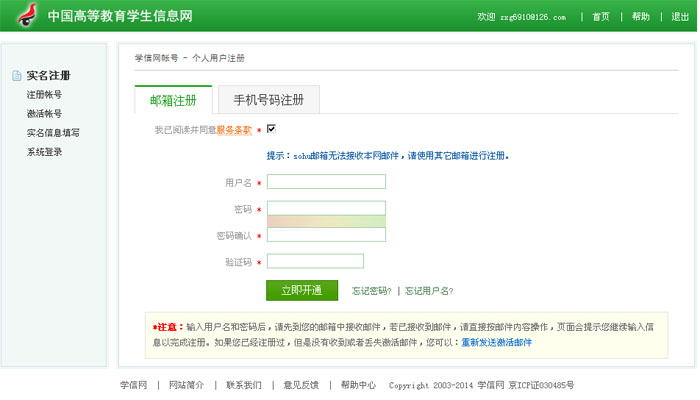
Task: Select 实名信息填写 in the sidebar
Action: 53,133
